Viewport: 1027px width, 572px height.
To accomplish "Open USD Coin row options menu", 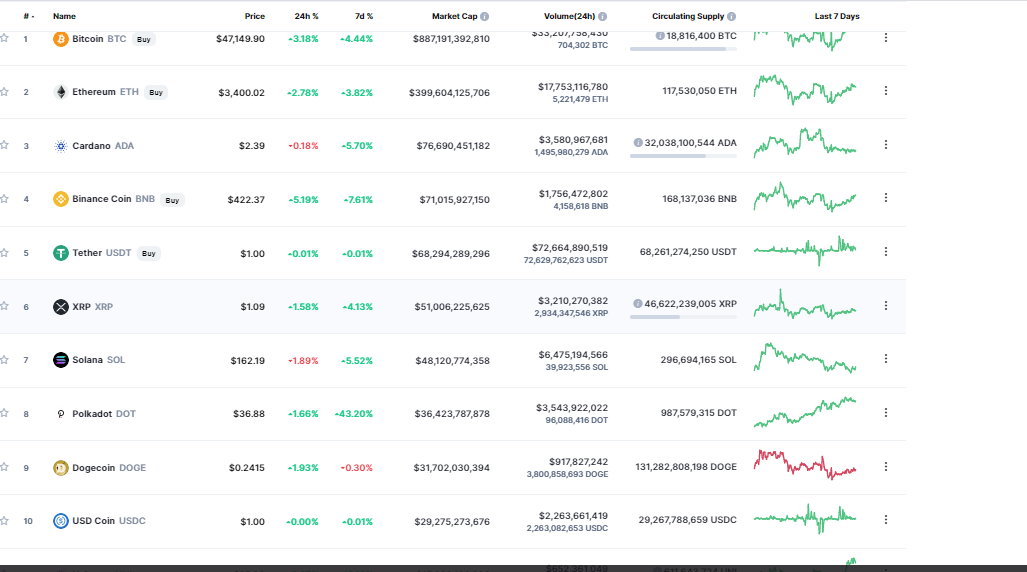I will pos(886,519).
